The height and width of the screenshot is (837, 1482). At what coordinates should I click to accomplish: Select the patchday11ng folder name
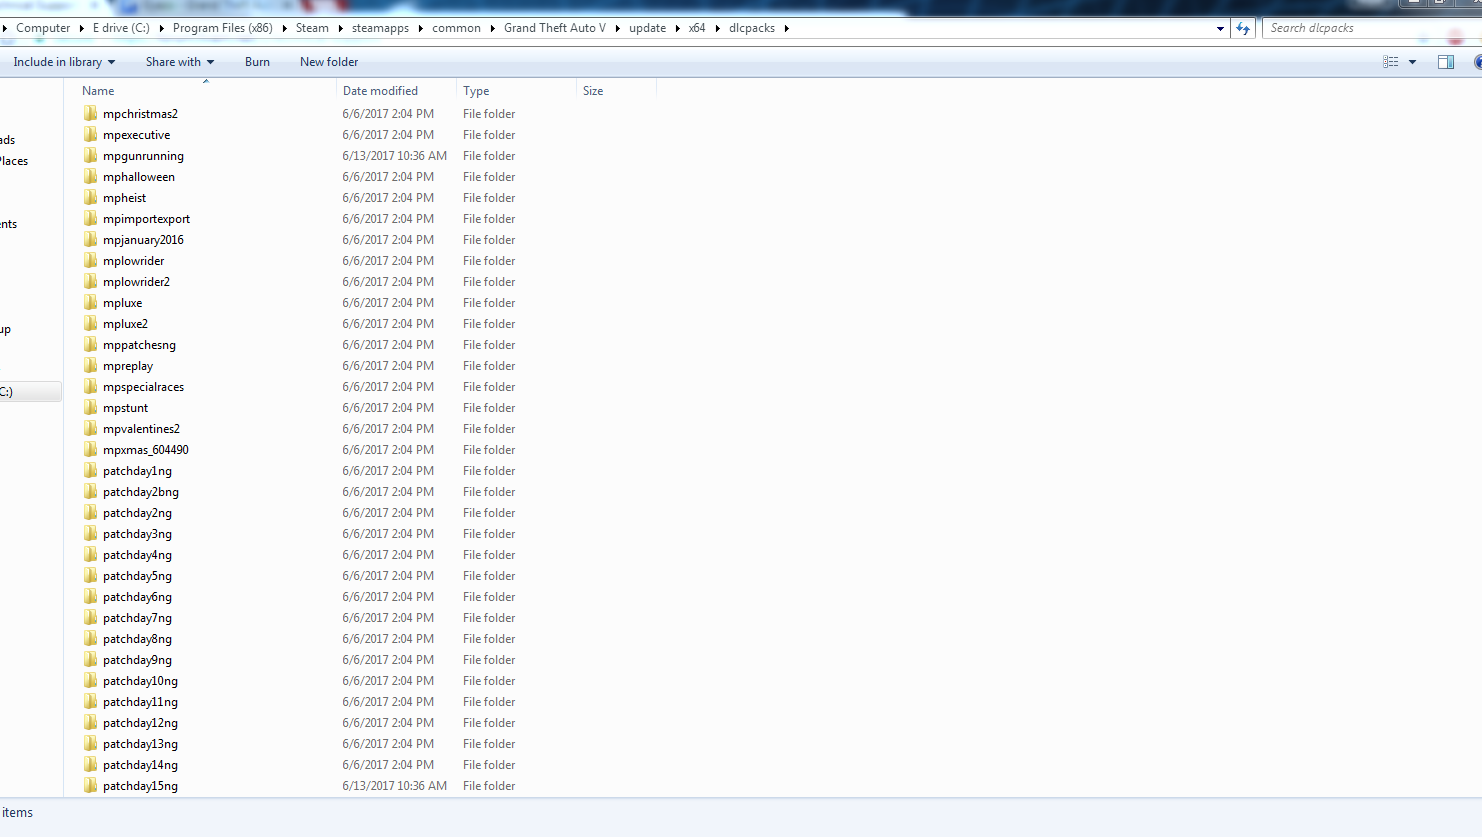pyautogui.click(x=140, y=702)
